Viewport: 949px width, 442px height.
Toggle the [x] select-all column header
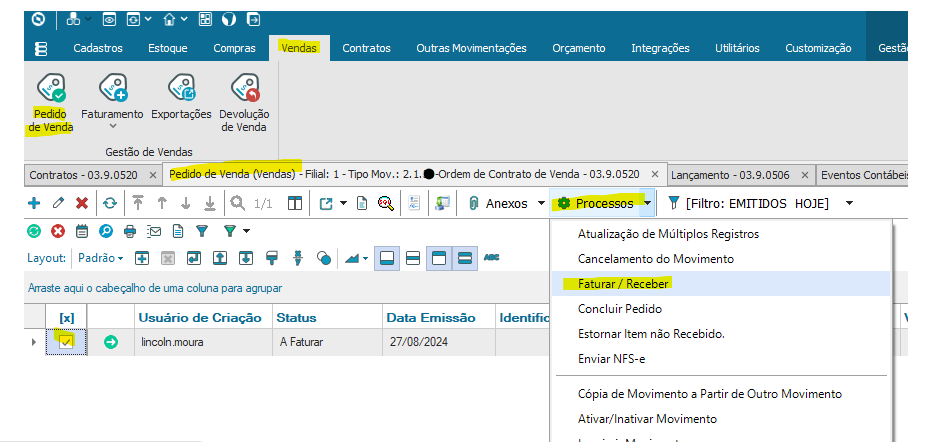pyautogui.click(x=67, y=318)
